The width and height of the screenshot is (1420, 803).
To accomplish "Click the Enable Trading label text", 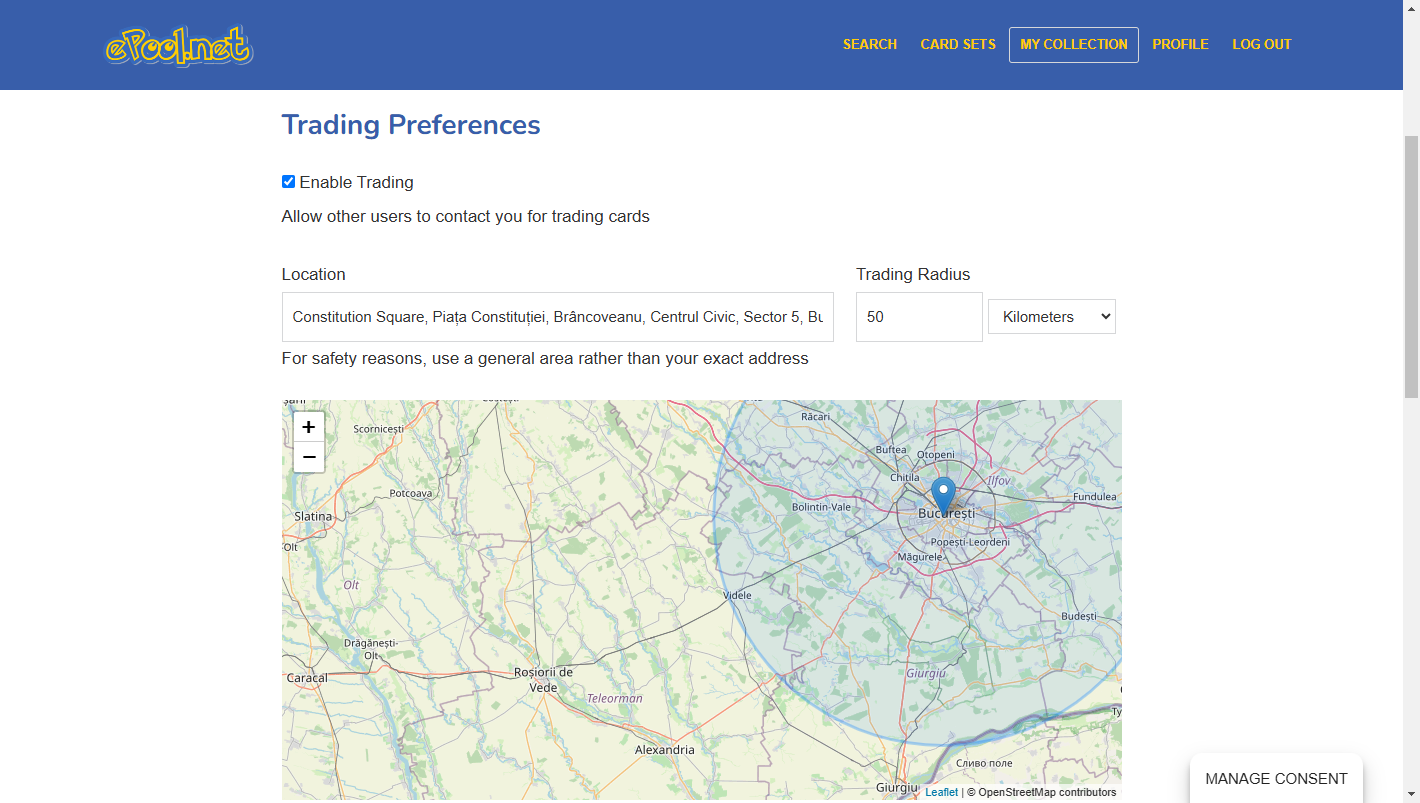I will 356,182.
